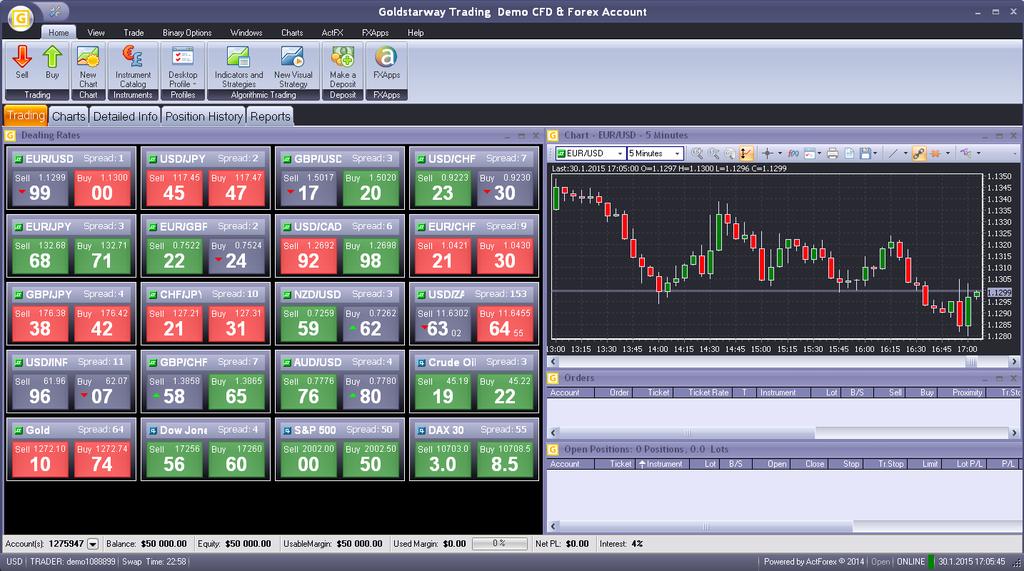Open Indicators and Strategies

[x=238, y=66]
